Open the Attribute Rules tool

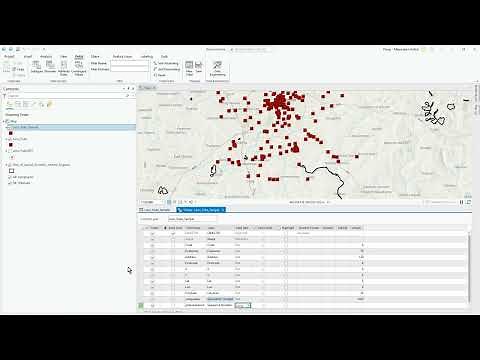64,68
